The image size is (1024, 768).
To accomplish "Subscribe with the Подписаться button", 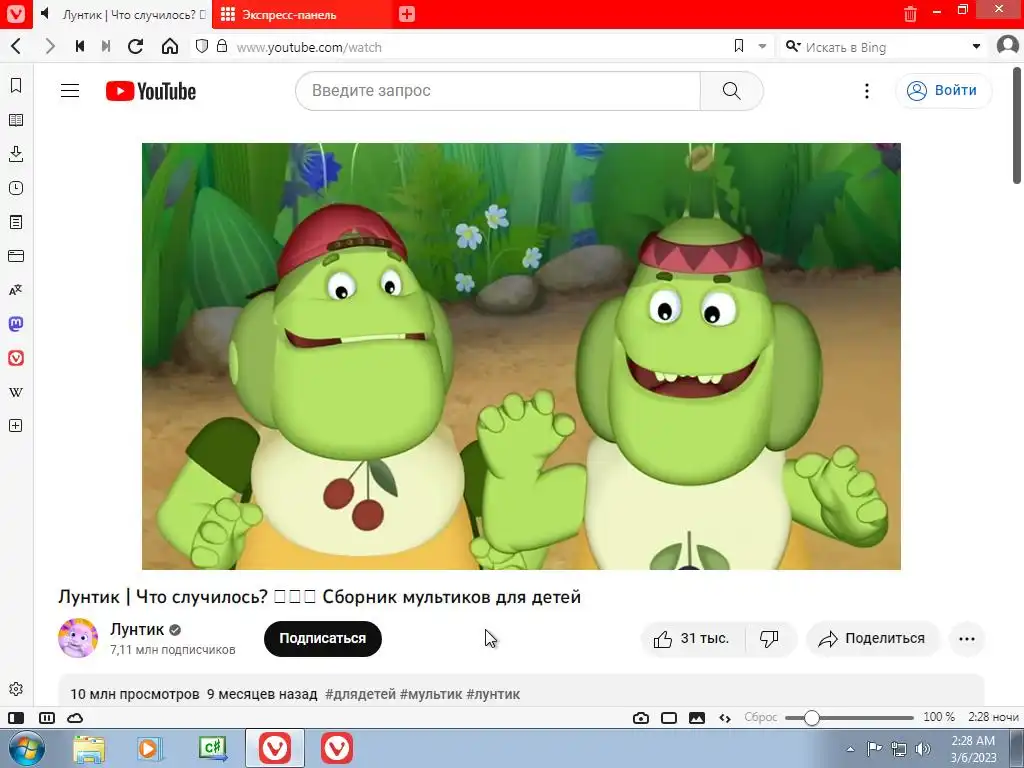I will (323, 639).
